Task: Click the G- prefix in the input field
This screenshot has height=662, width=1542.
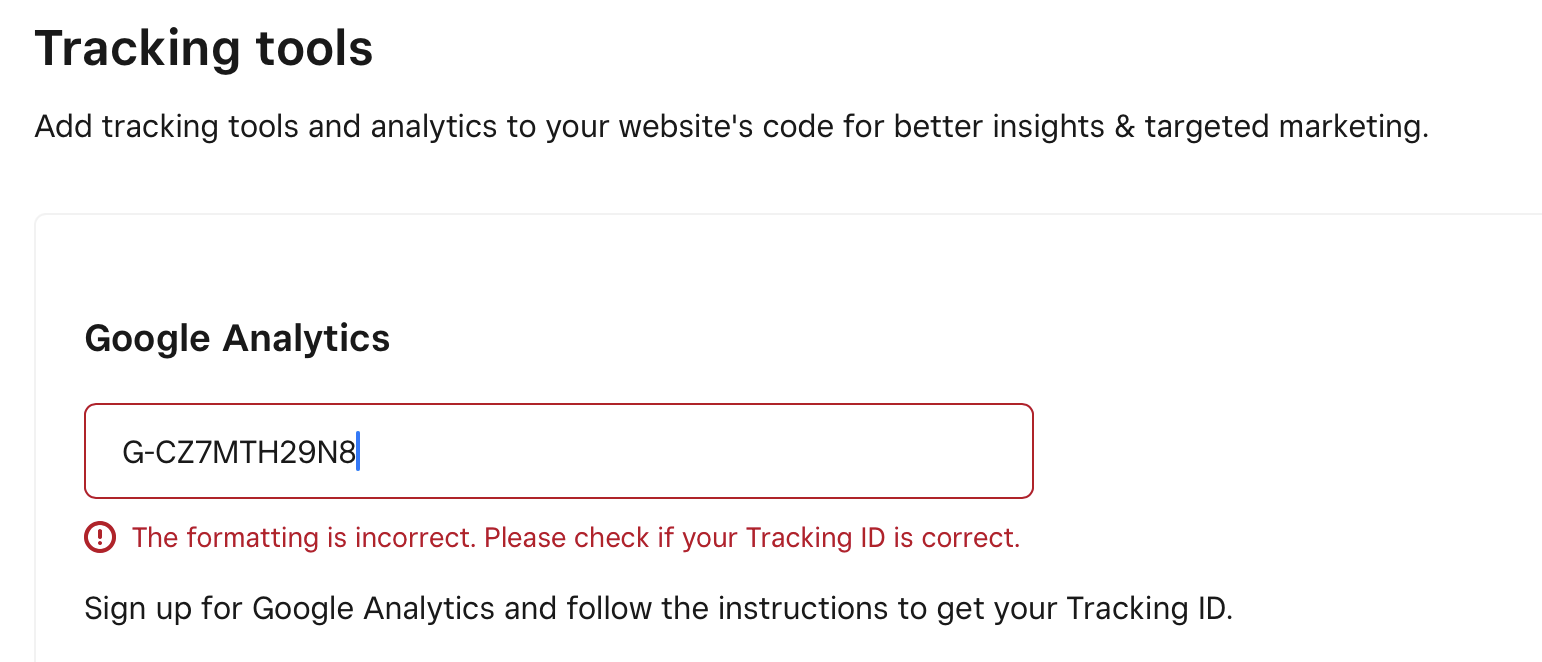Action: (140, 451)
